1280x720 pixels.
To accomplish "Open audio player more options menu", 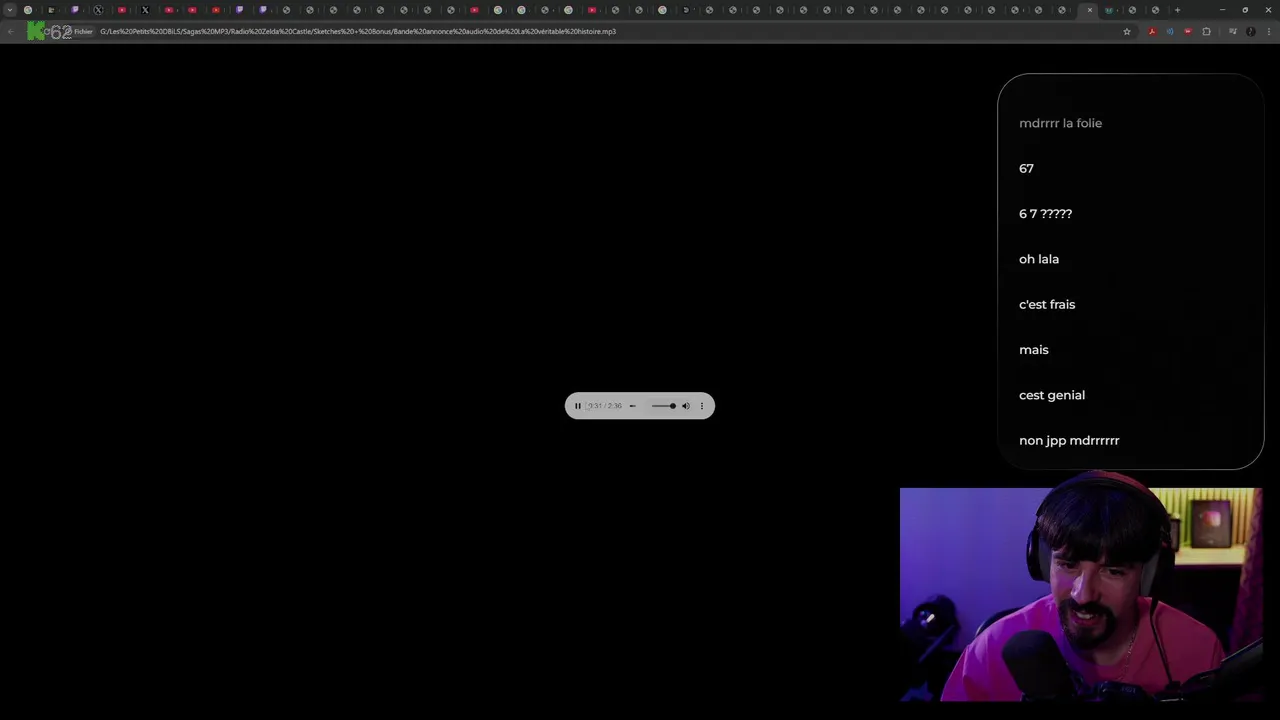I will (x=702, y=406).
